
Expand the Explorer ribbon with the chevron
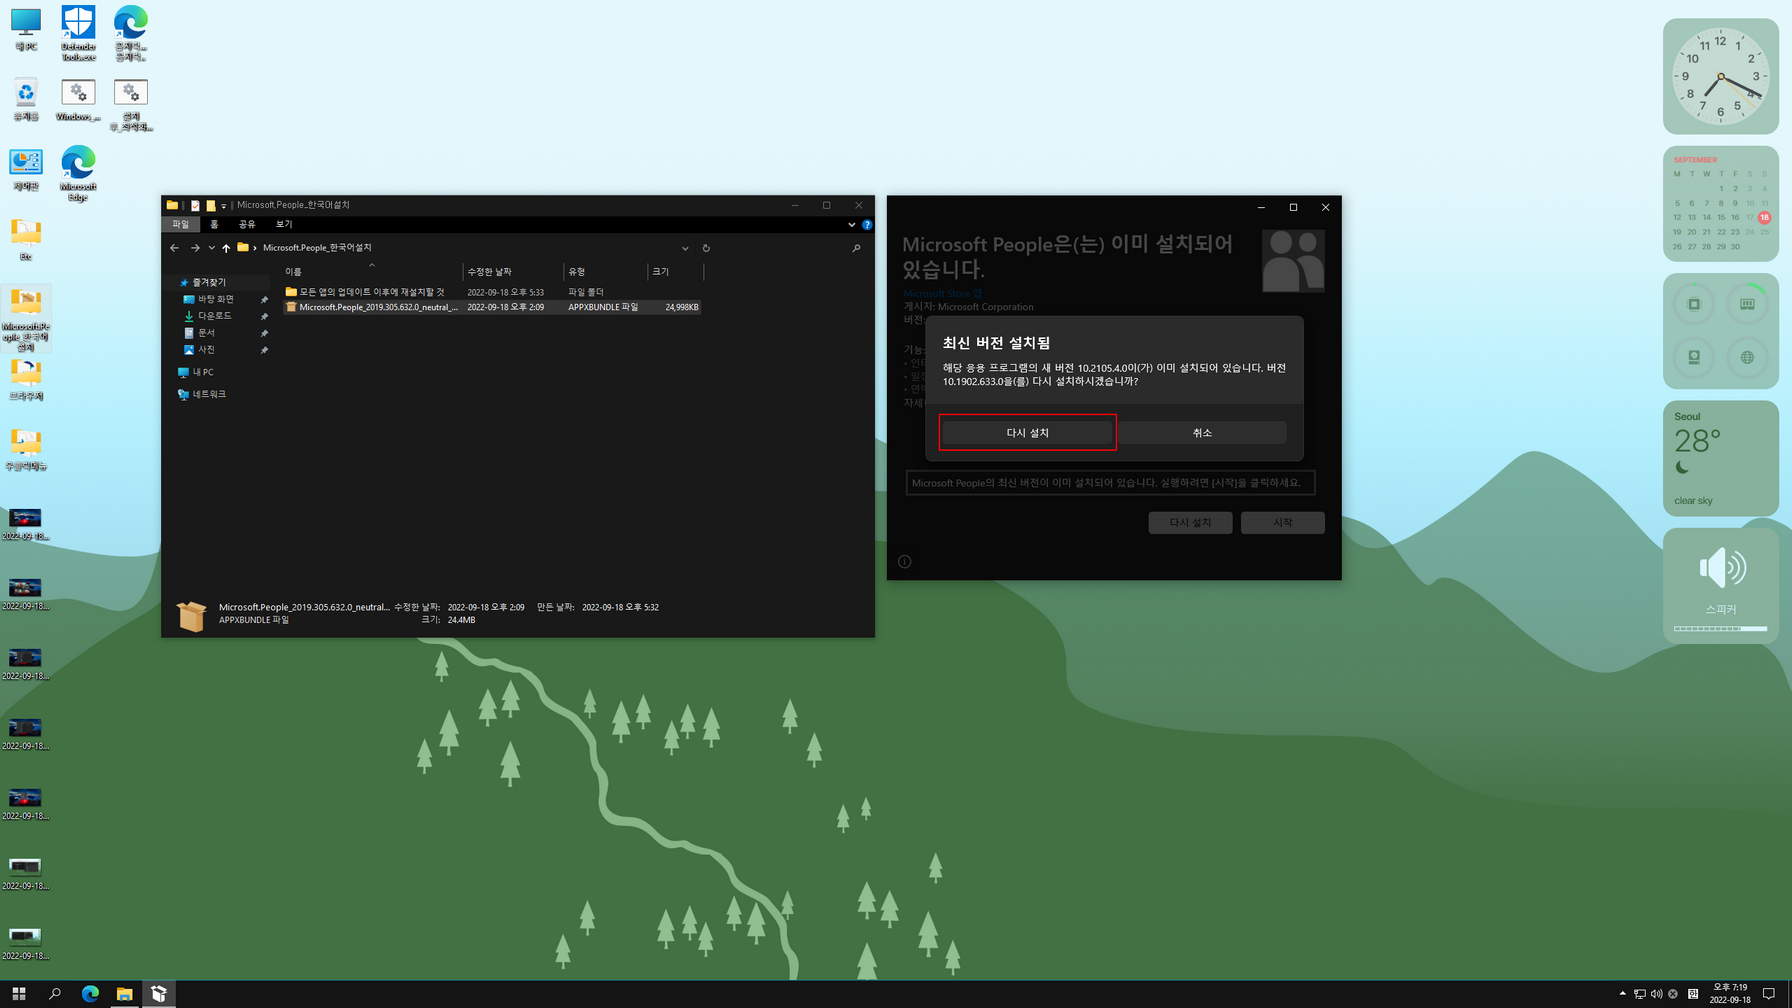coord(851,225)
